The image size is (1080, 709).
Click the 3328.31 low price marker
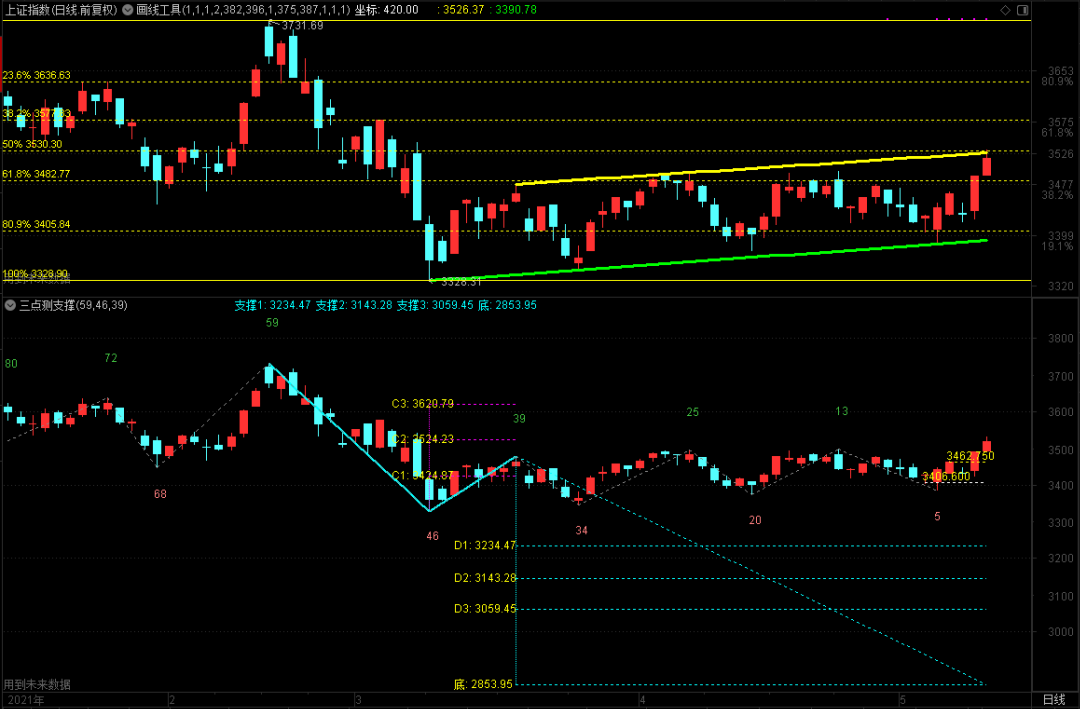(x=460, y=282)
